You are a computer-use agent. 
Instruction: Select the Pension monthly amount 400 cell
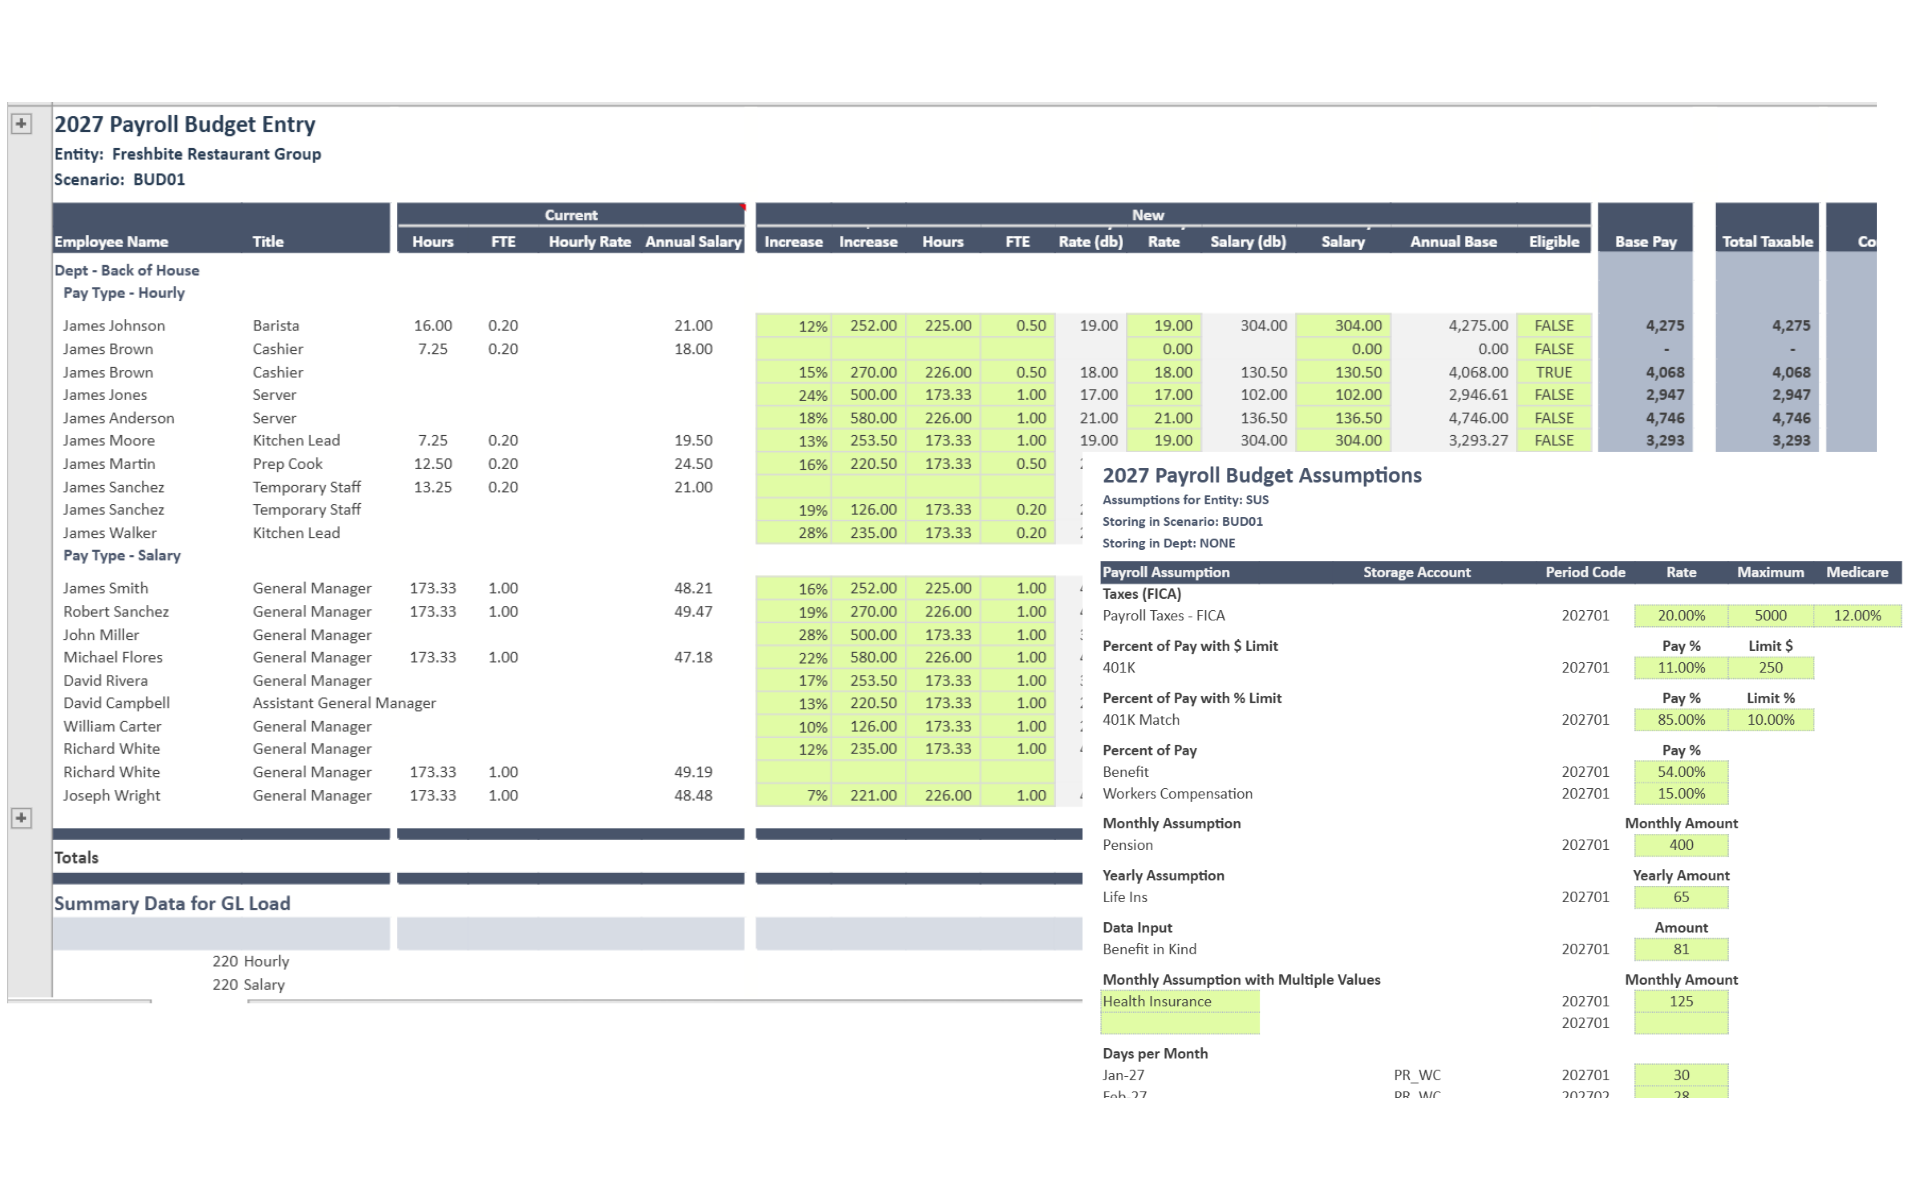(1680, 845)
